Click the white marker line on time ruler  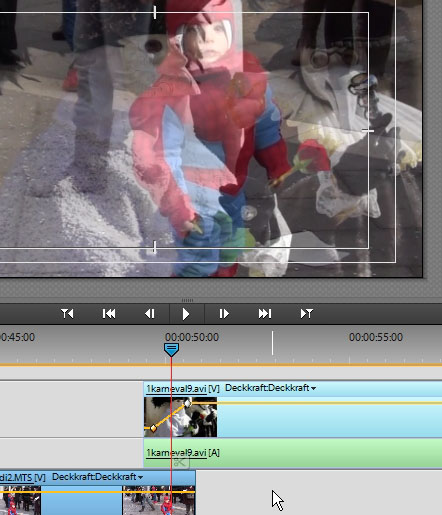[x=272, y=343]
